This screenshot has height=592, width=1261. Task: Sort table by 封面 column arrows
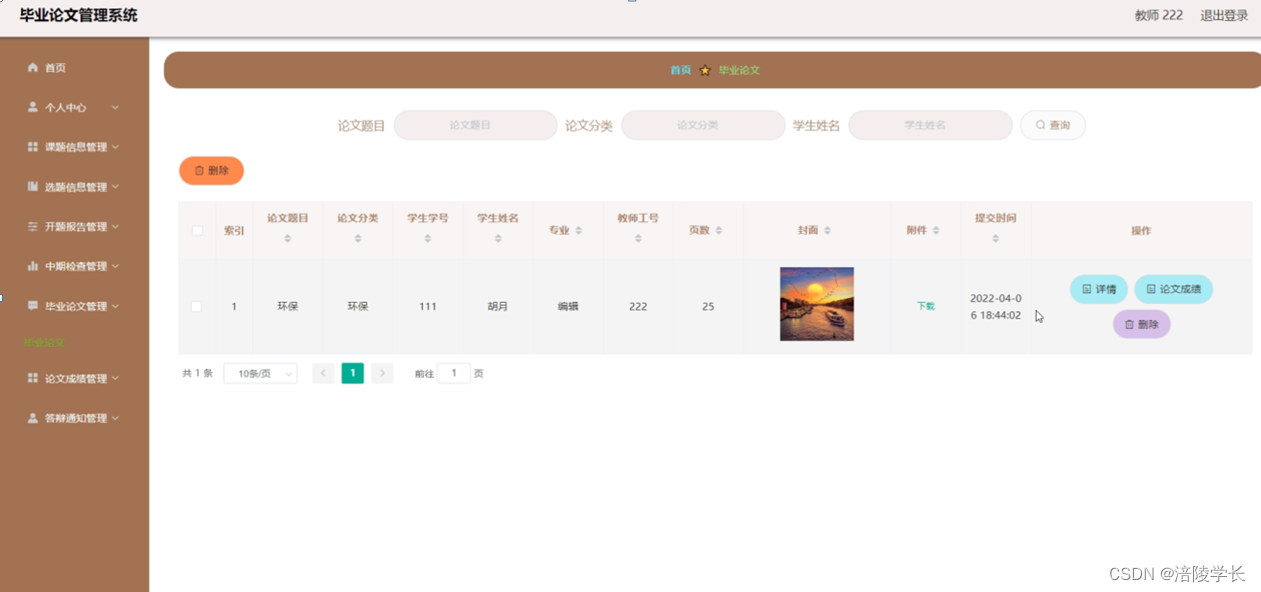(827, 231)
